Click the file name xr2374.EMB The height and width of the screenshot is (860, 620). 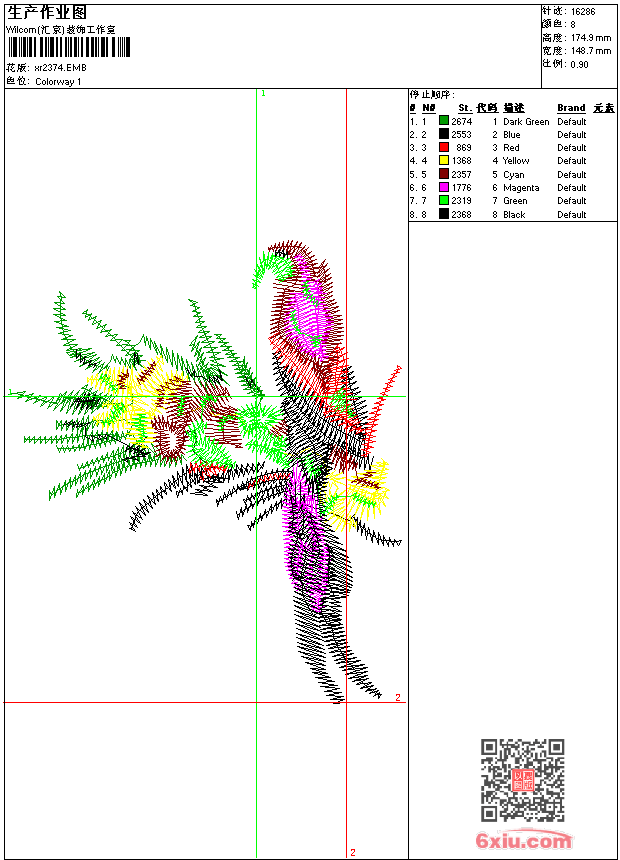click(60, 67)
